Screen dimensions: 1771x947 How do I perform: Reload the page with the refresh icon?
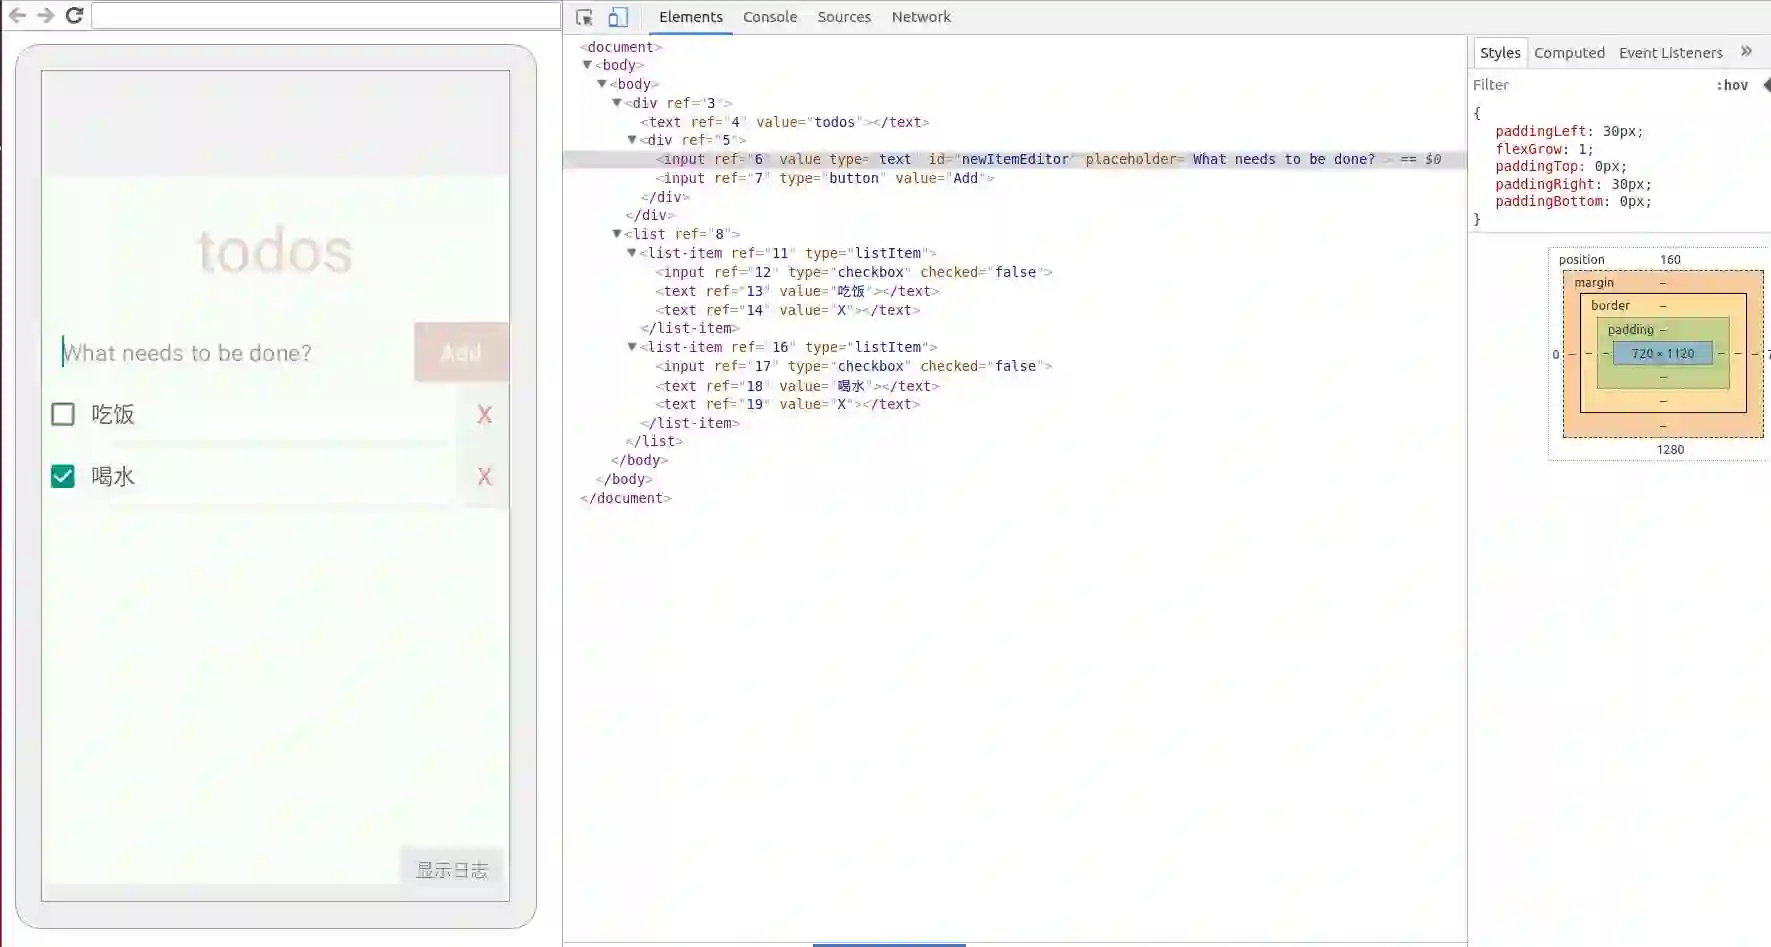tap(74, 15)
